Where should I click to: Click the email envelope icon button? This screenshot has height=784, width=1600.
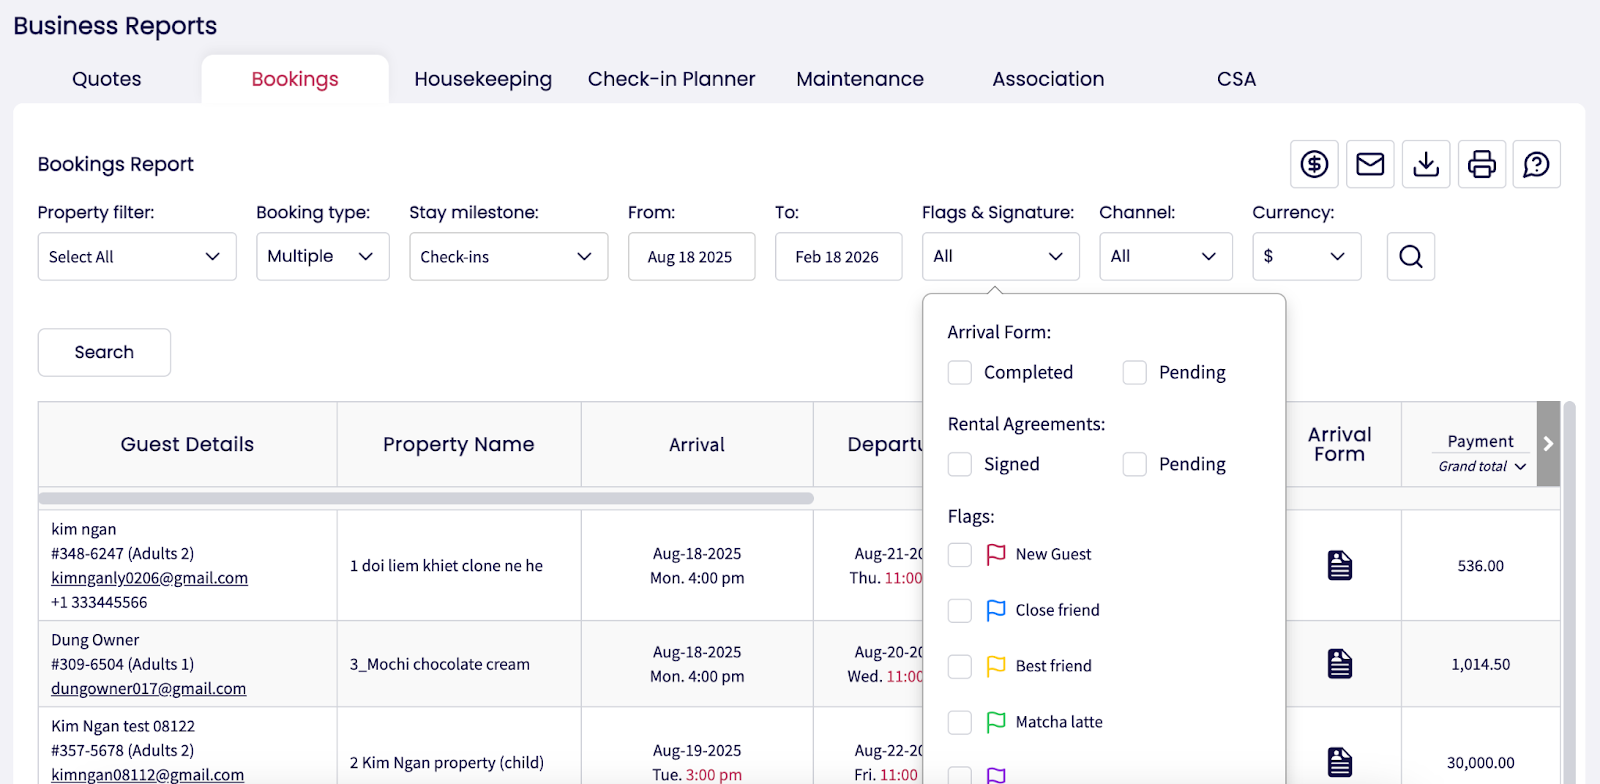(x=1370, y=164)
